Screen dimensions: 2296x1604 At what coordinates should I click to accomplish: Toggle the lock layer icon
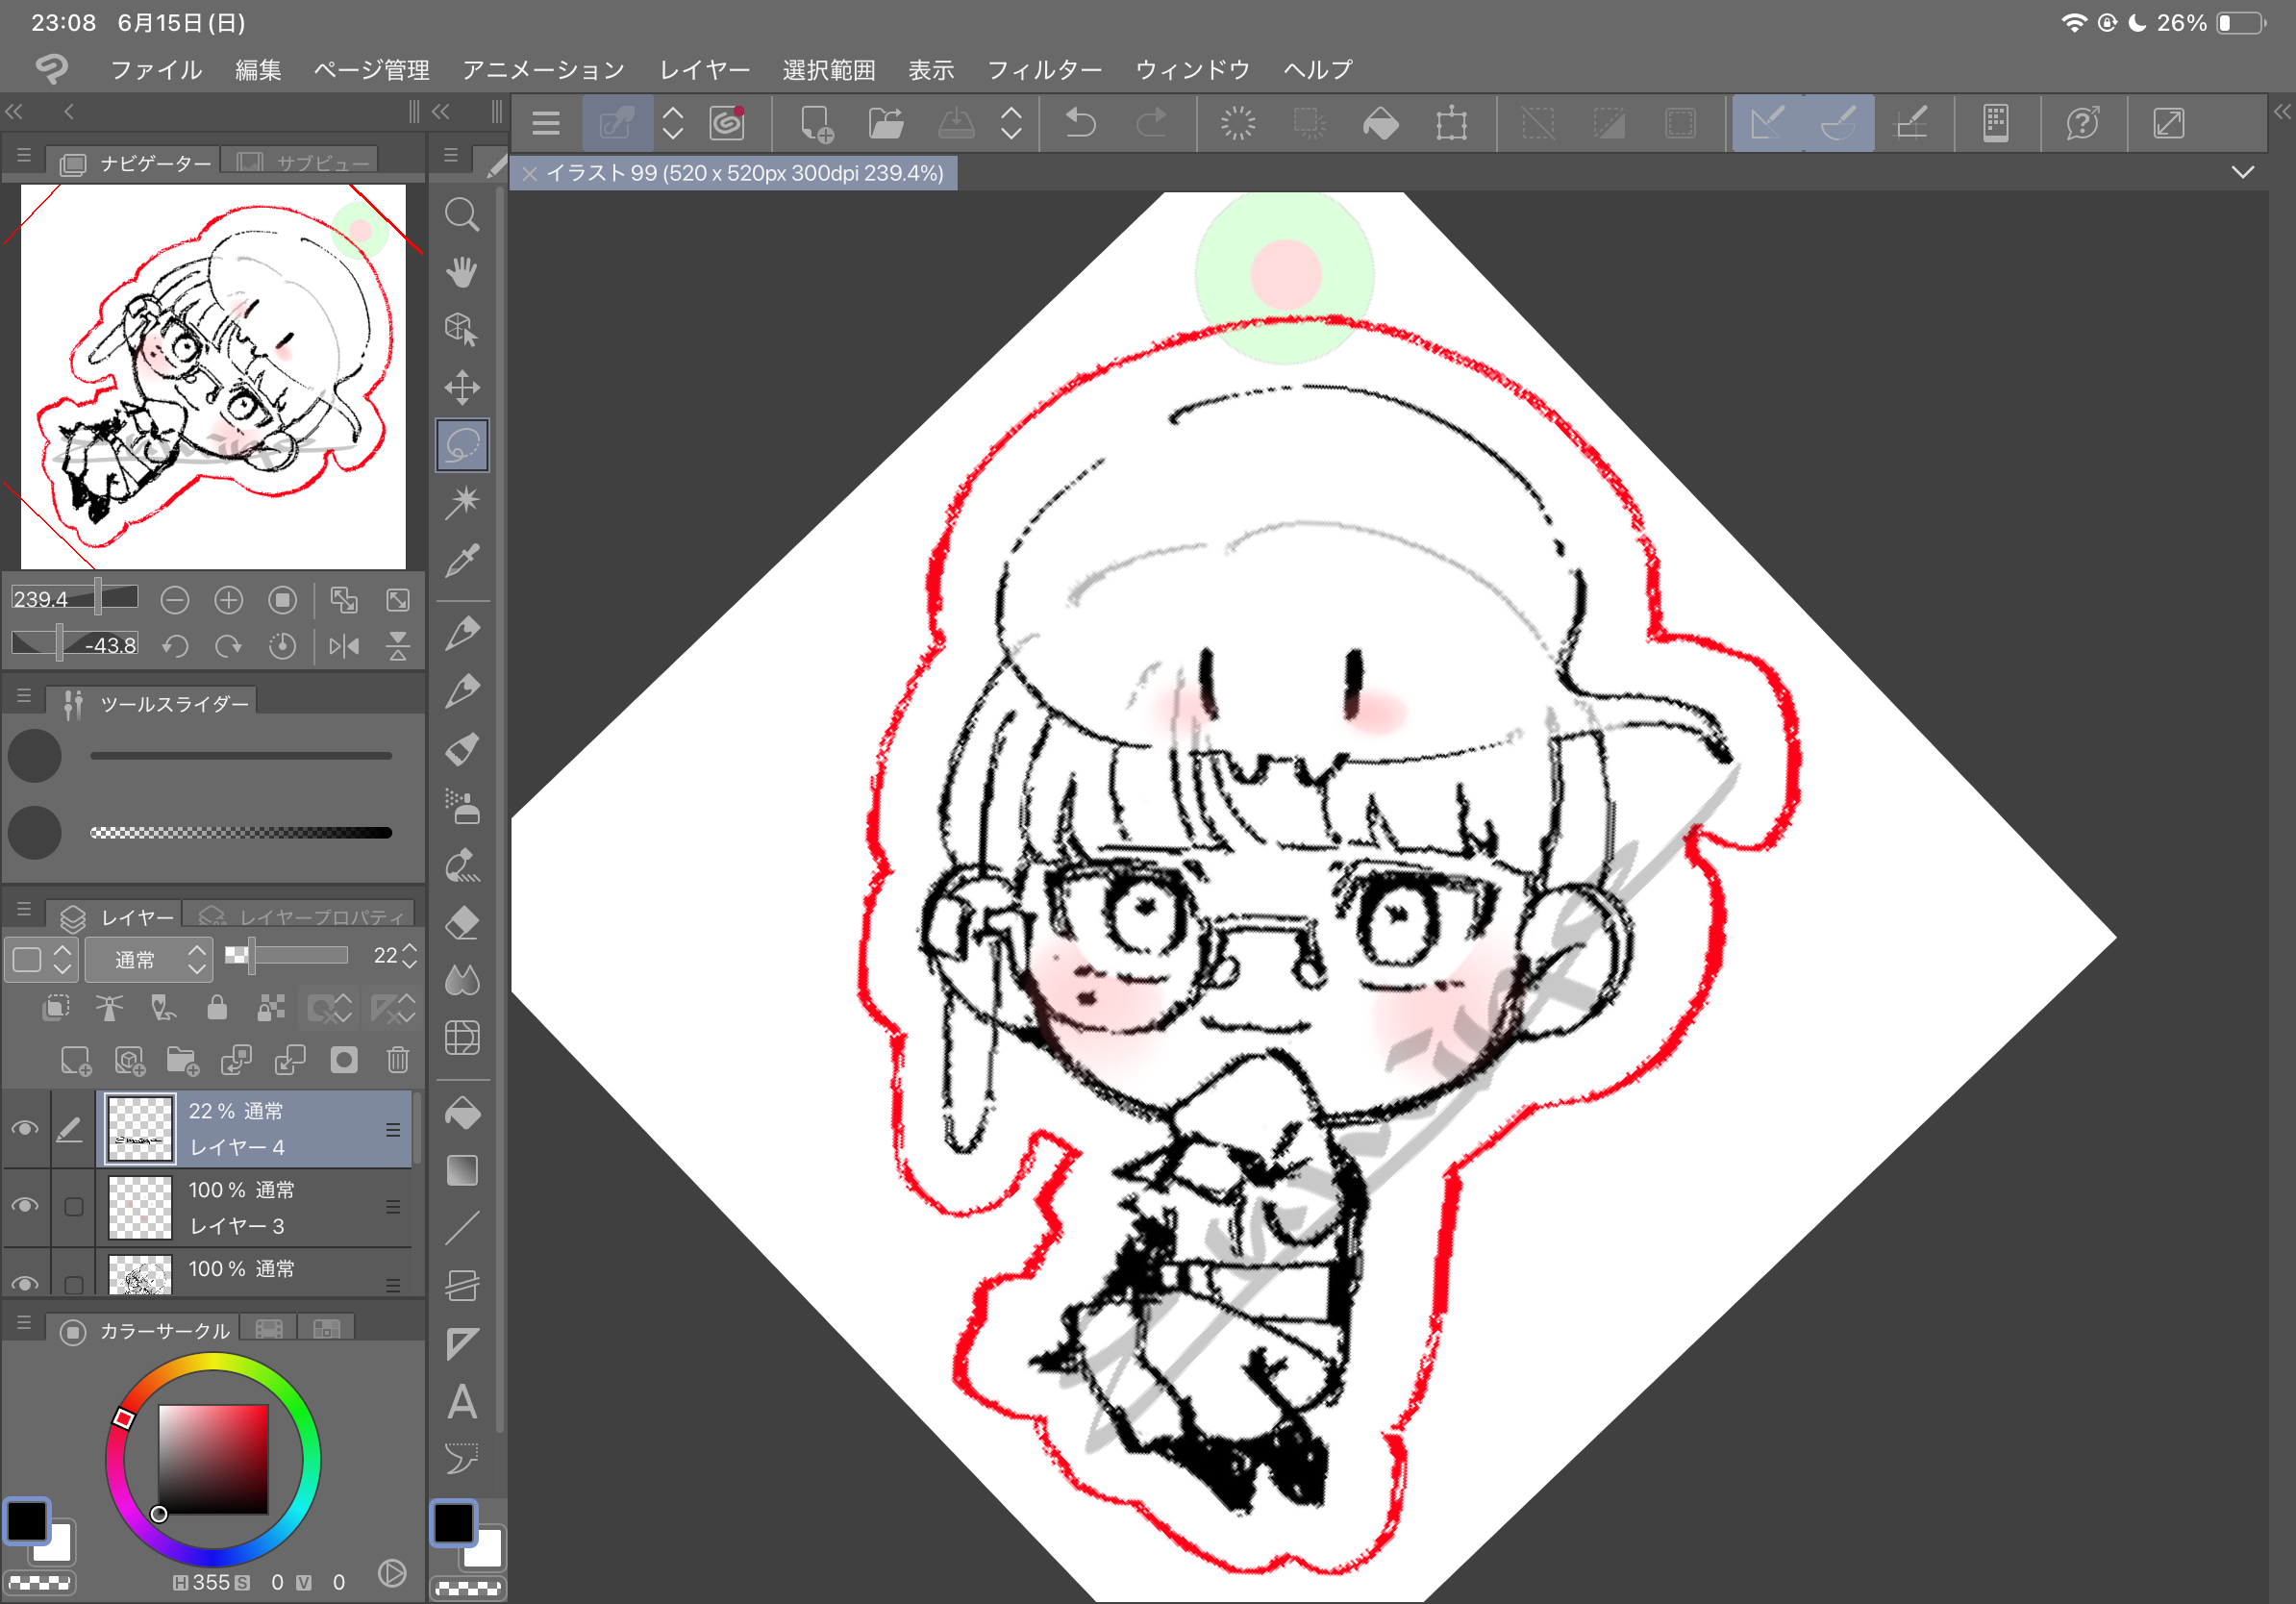216,1007
